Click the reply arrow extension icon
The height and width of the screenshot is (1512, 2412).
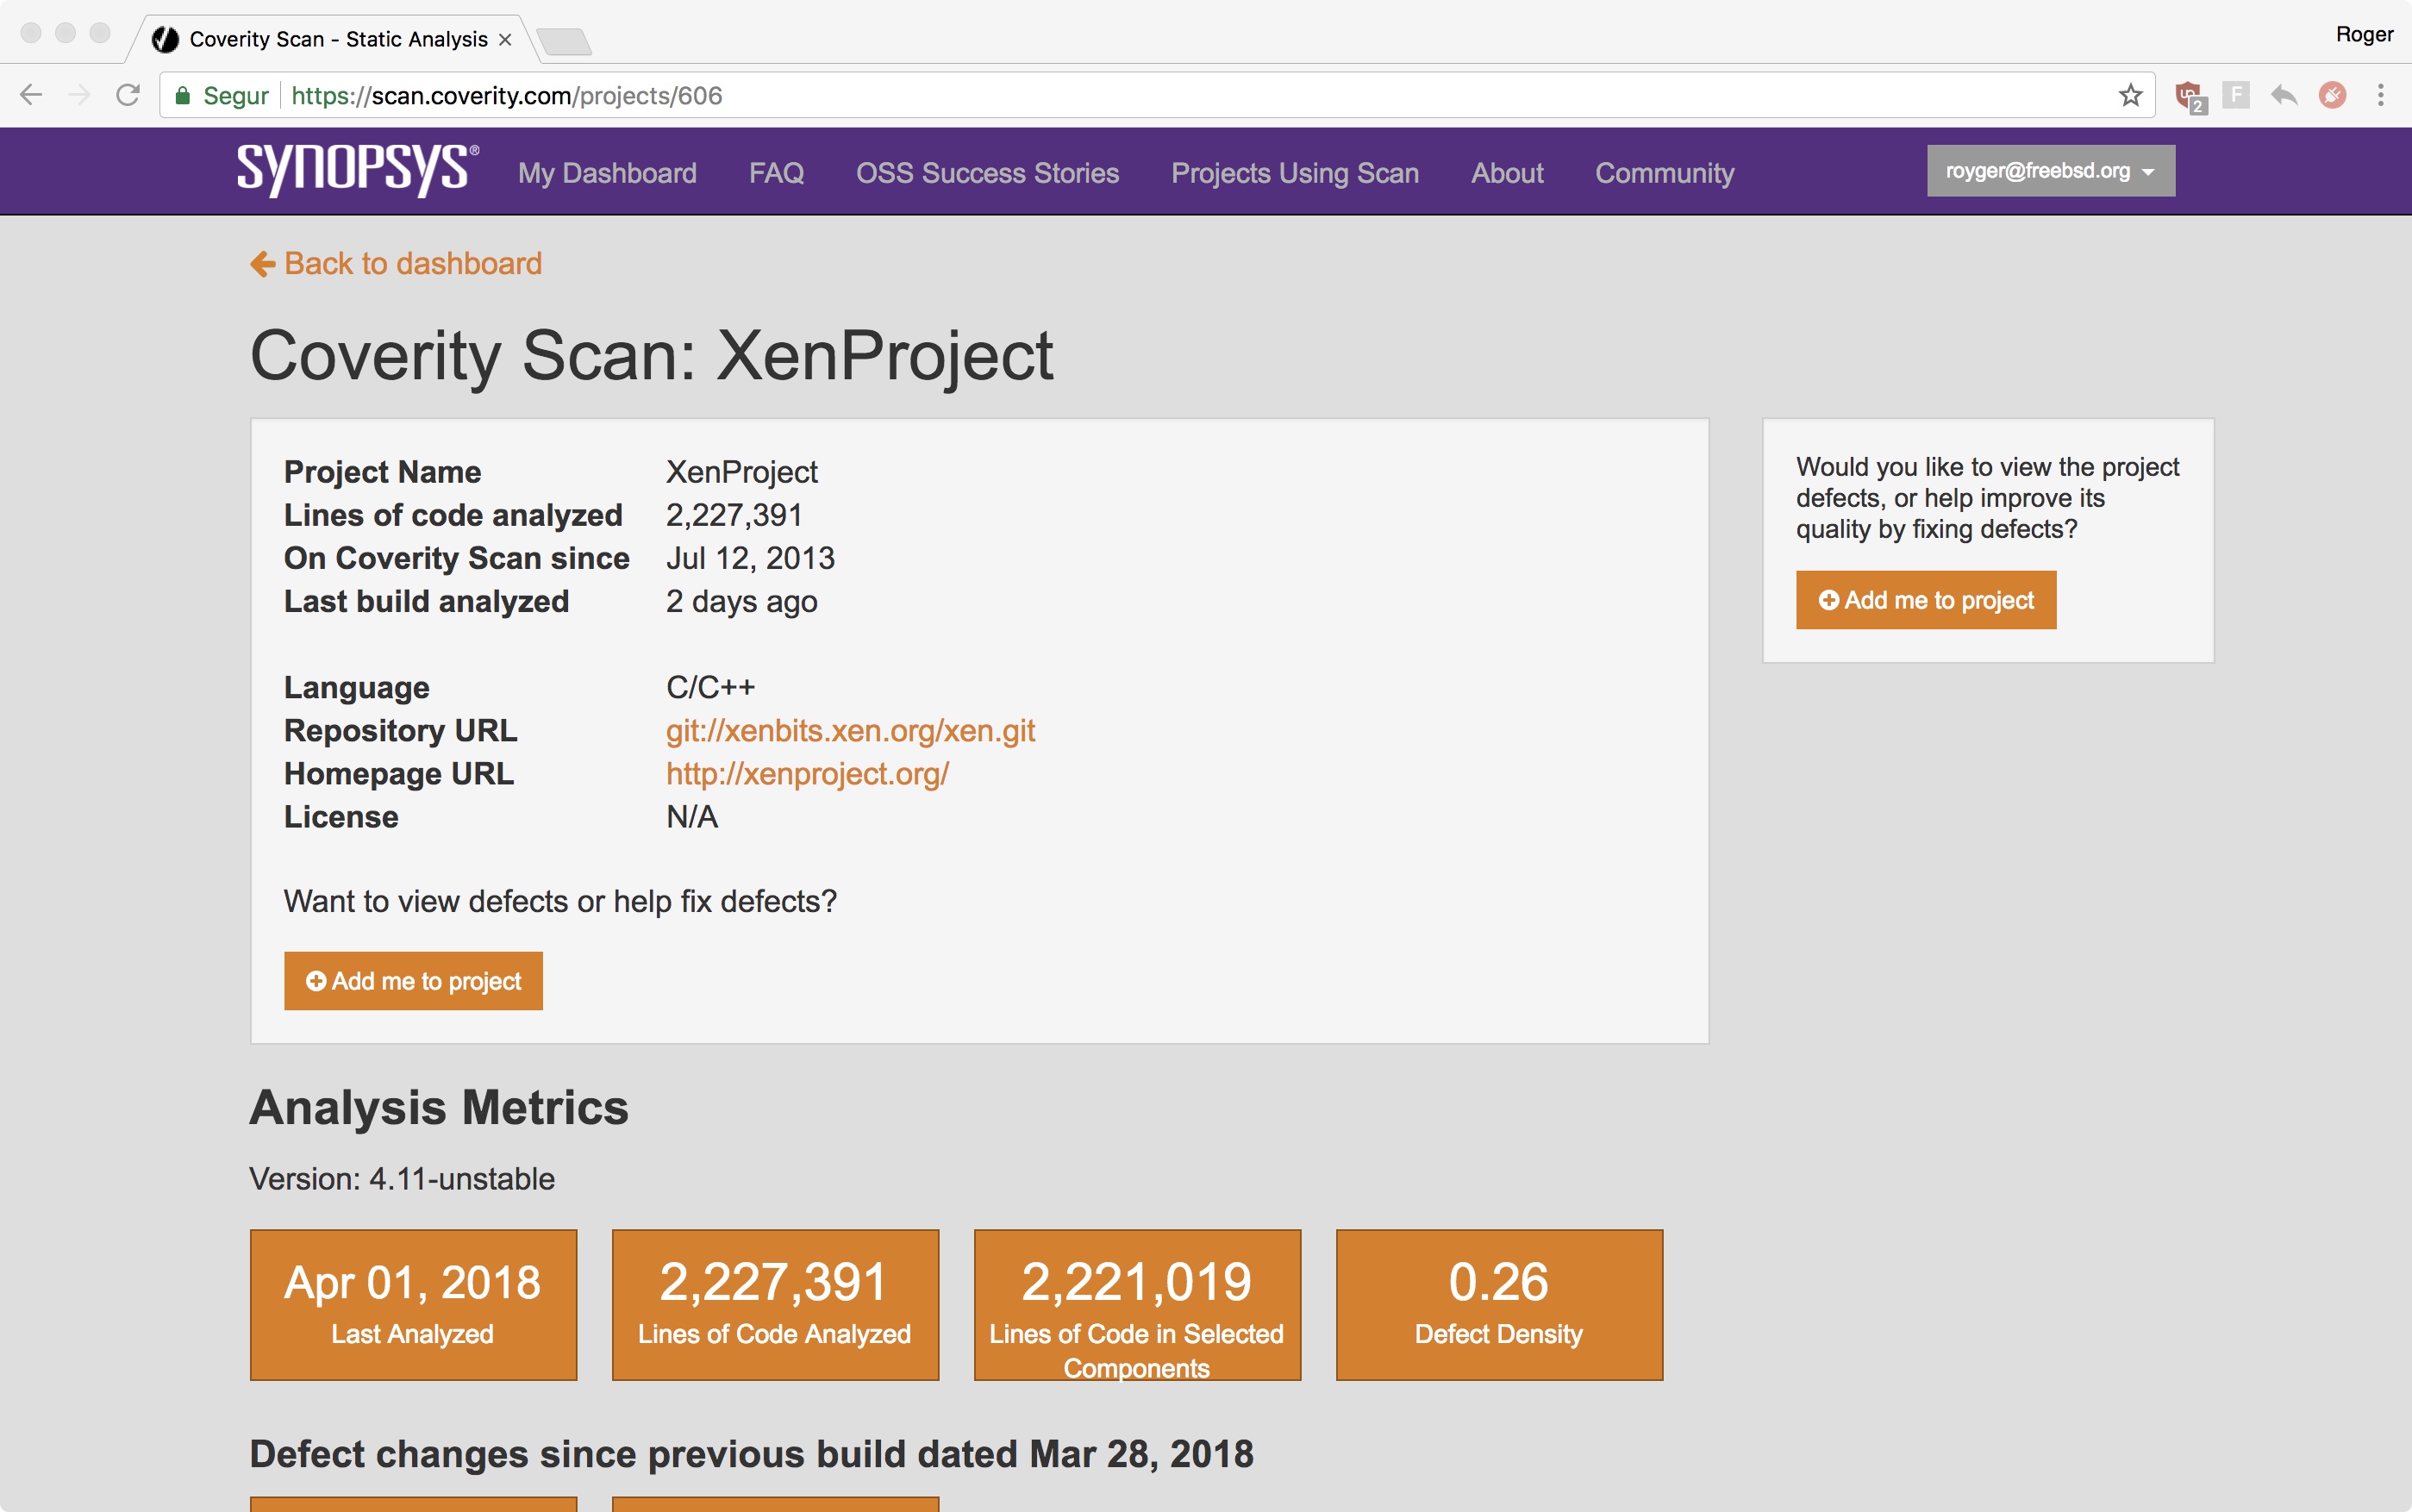pyautogui.click(x=2283, y=96)
